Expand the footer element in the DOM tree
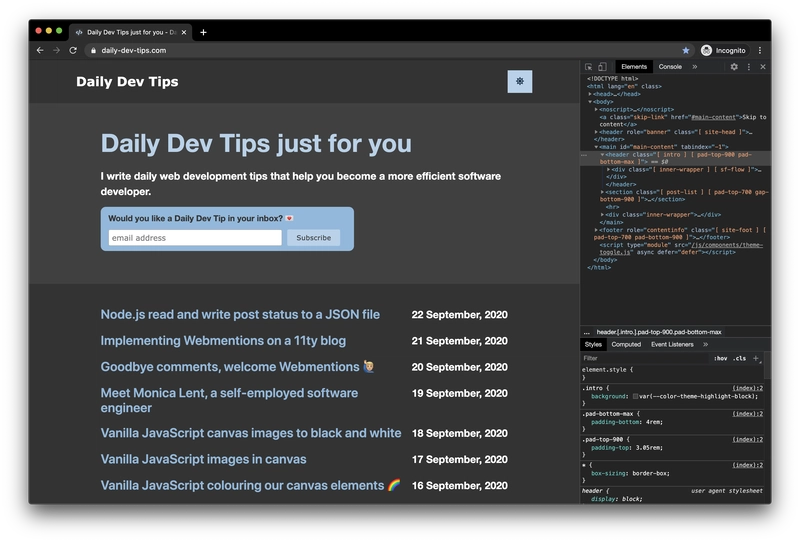The width and height of the screenshot is (800, 542). point(597,230)
